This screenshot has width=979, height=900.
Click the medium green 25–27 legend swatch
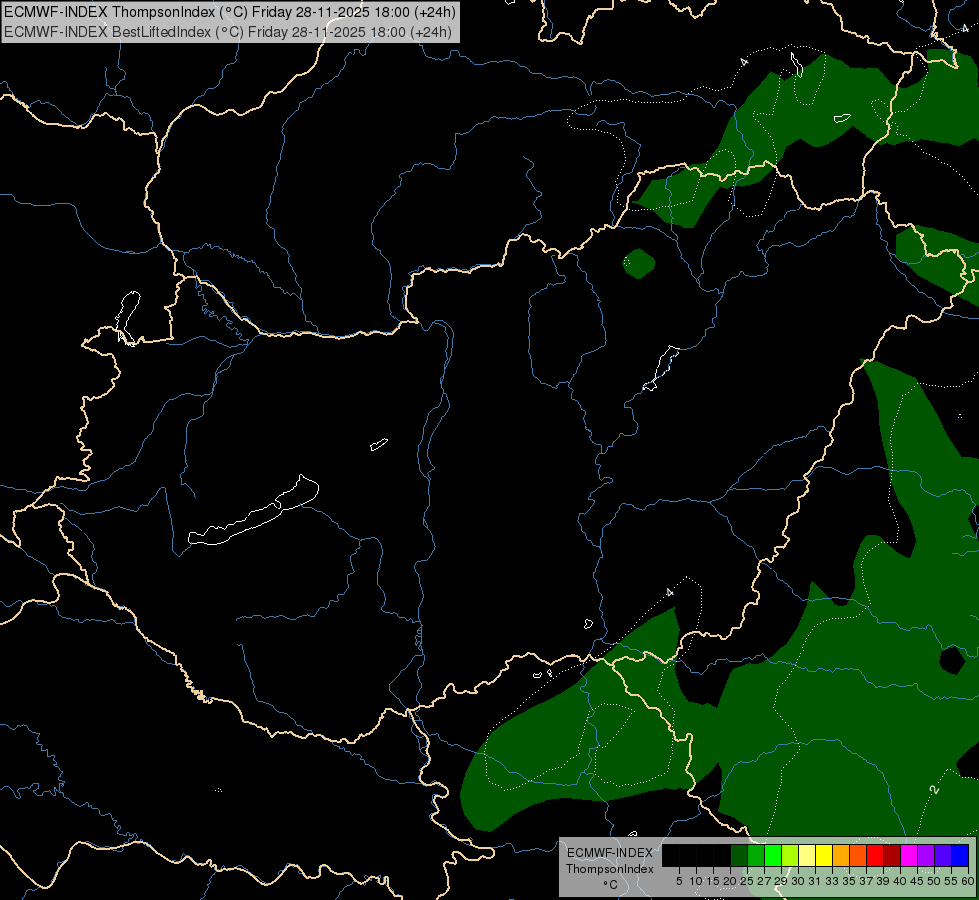coord(756,855)
